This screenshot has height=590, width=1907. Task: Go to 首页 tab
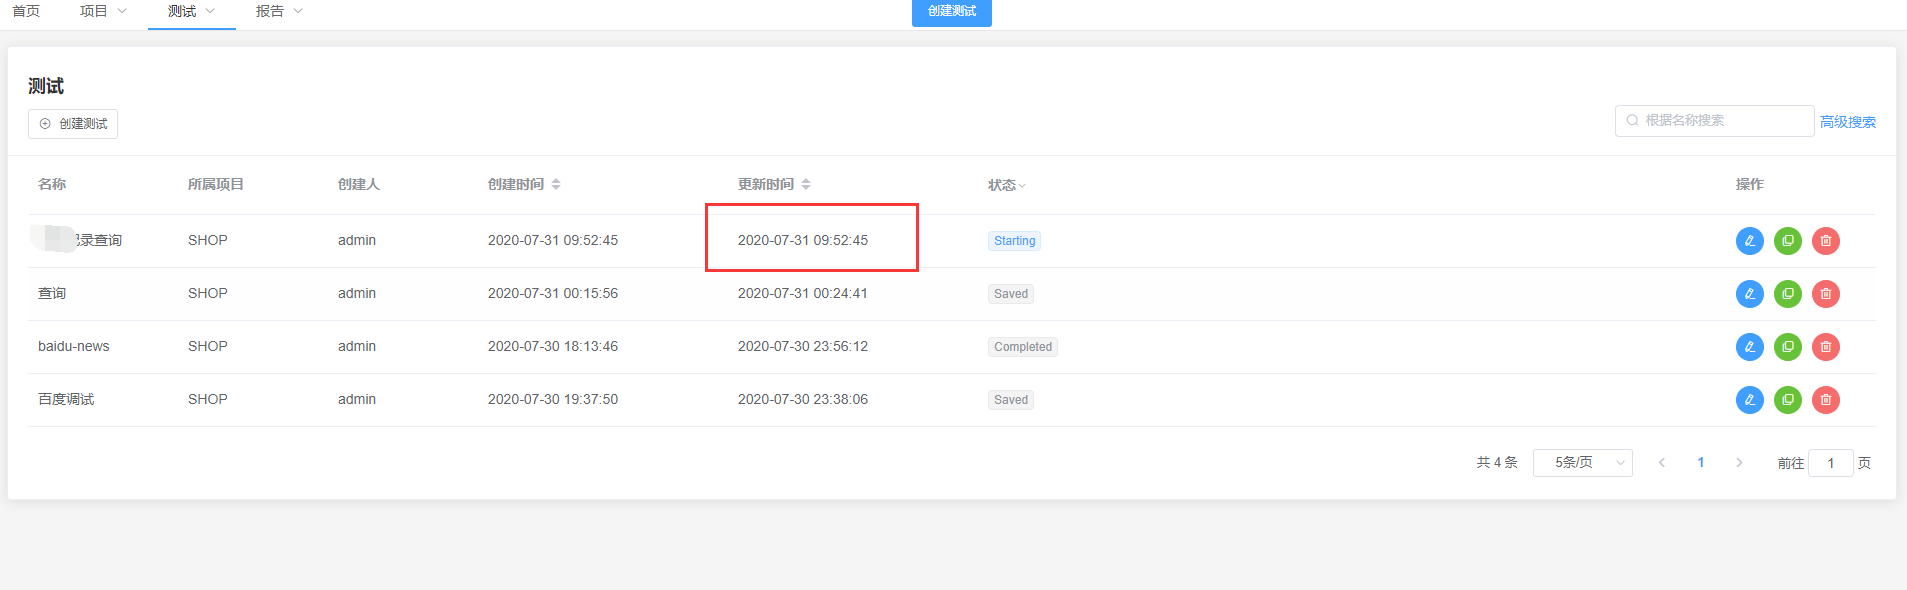[26, 11]
